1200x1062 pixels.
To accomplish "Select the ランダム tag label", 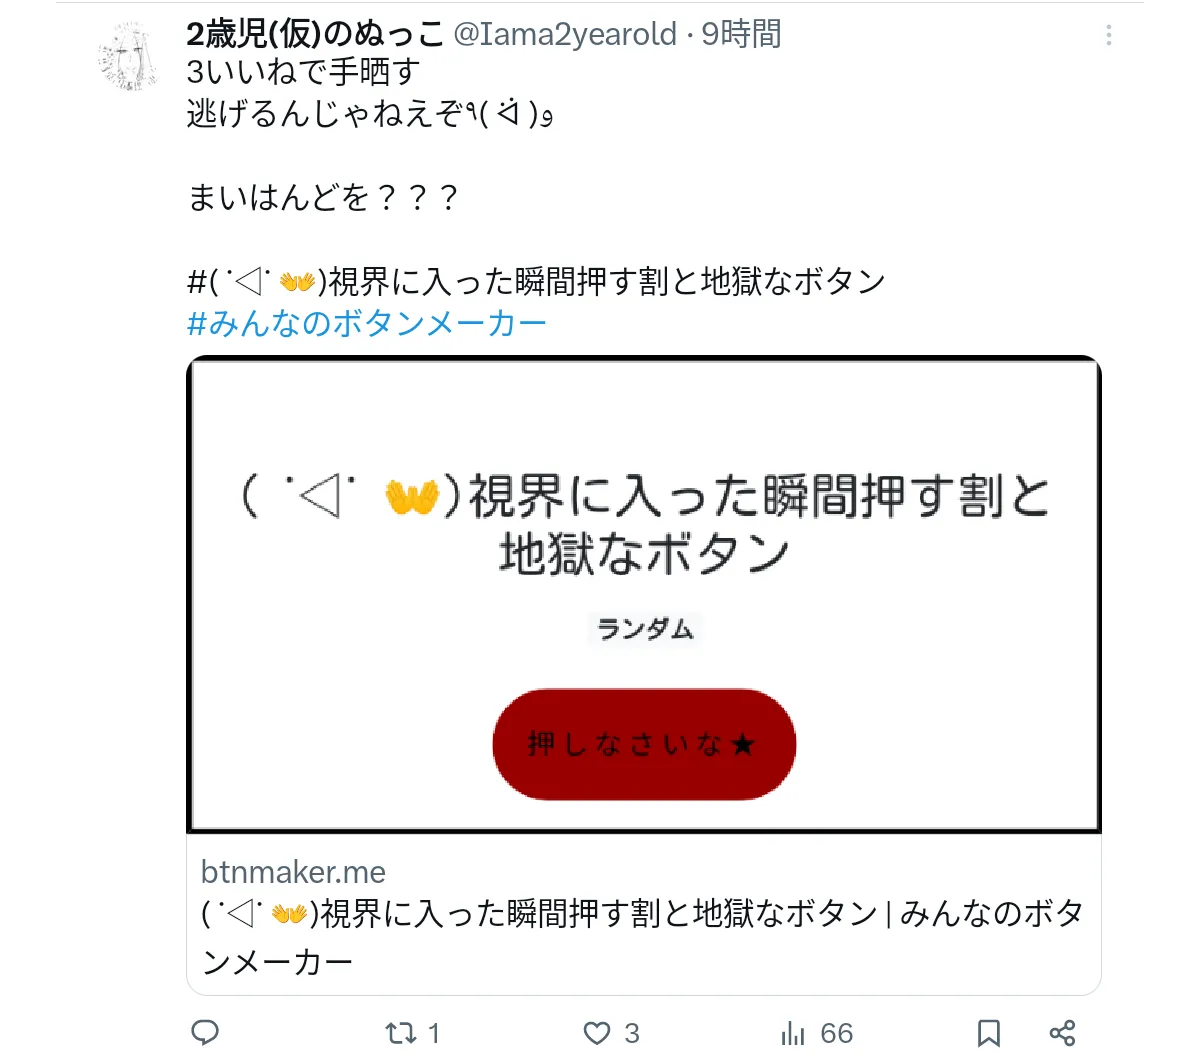I will [x=645, y=629].
